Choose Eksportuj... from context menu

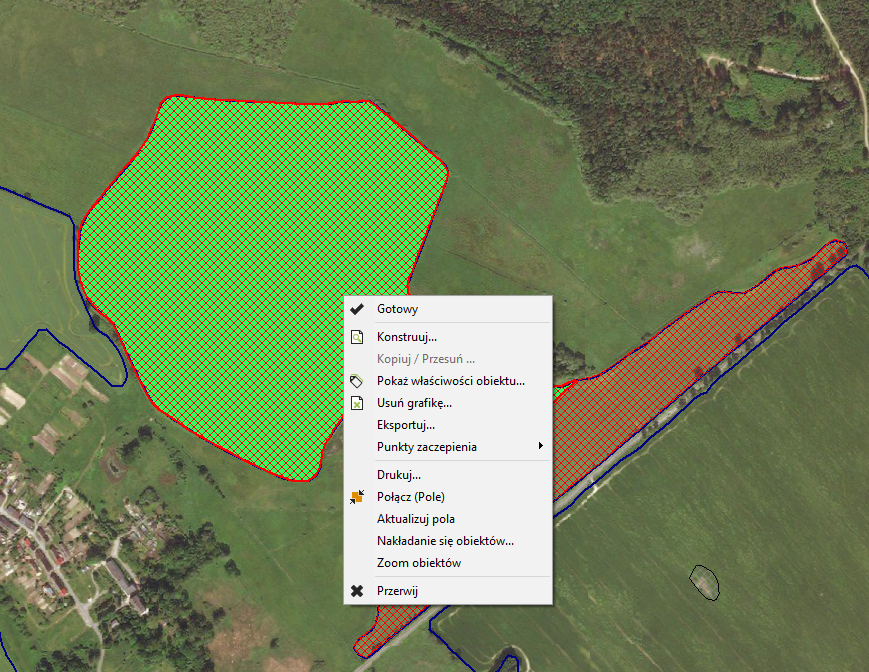click(x=448, y=425)
